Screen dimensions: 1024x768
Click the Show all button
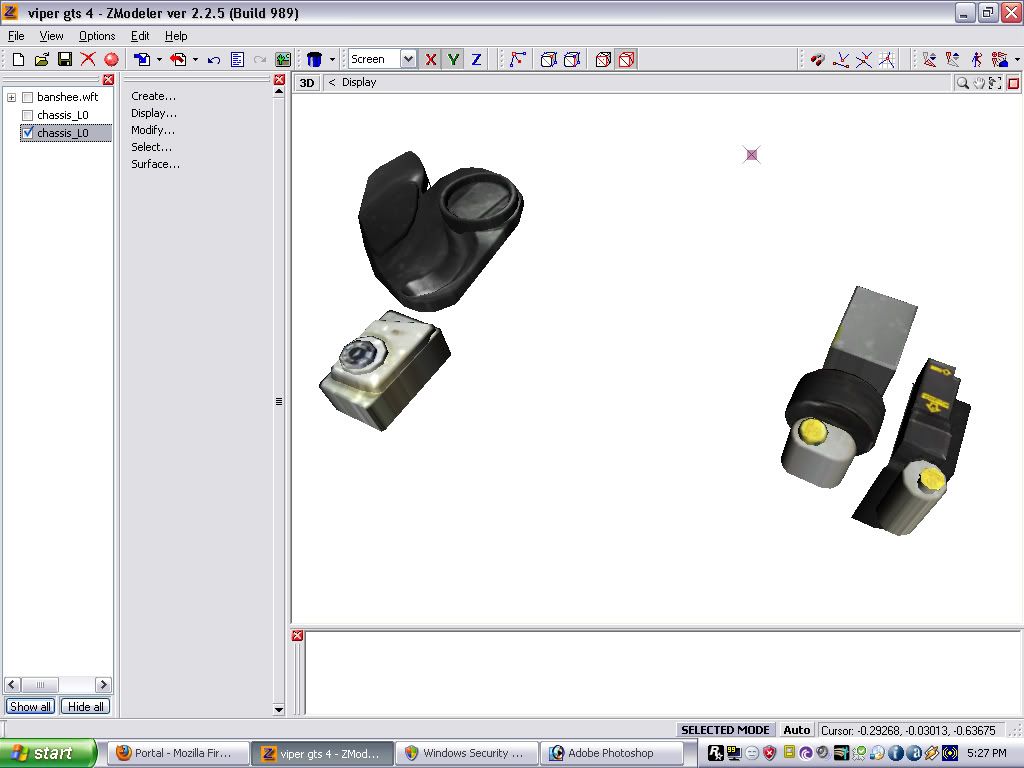click(30, 707)
